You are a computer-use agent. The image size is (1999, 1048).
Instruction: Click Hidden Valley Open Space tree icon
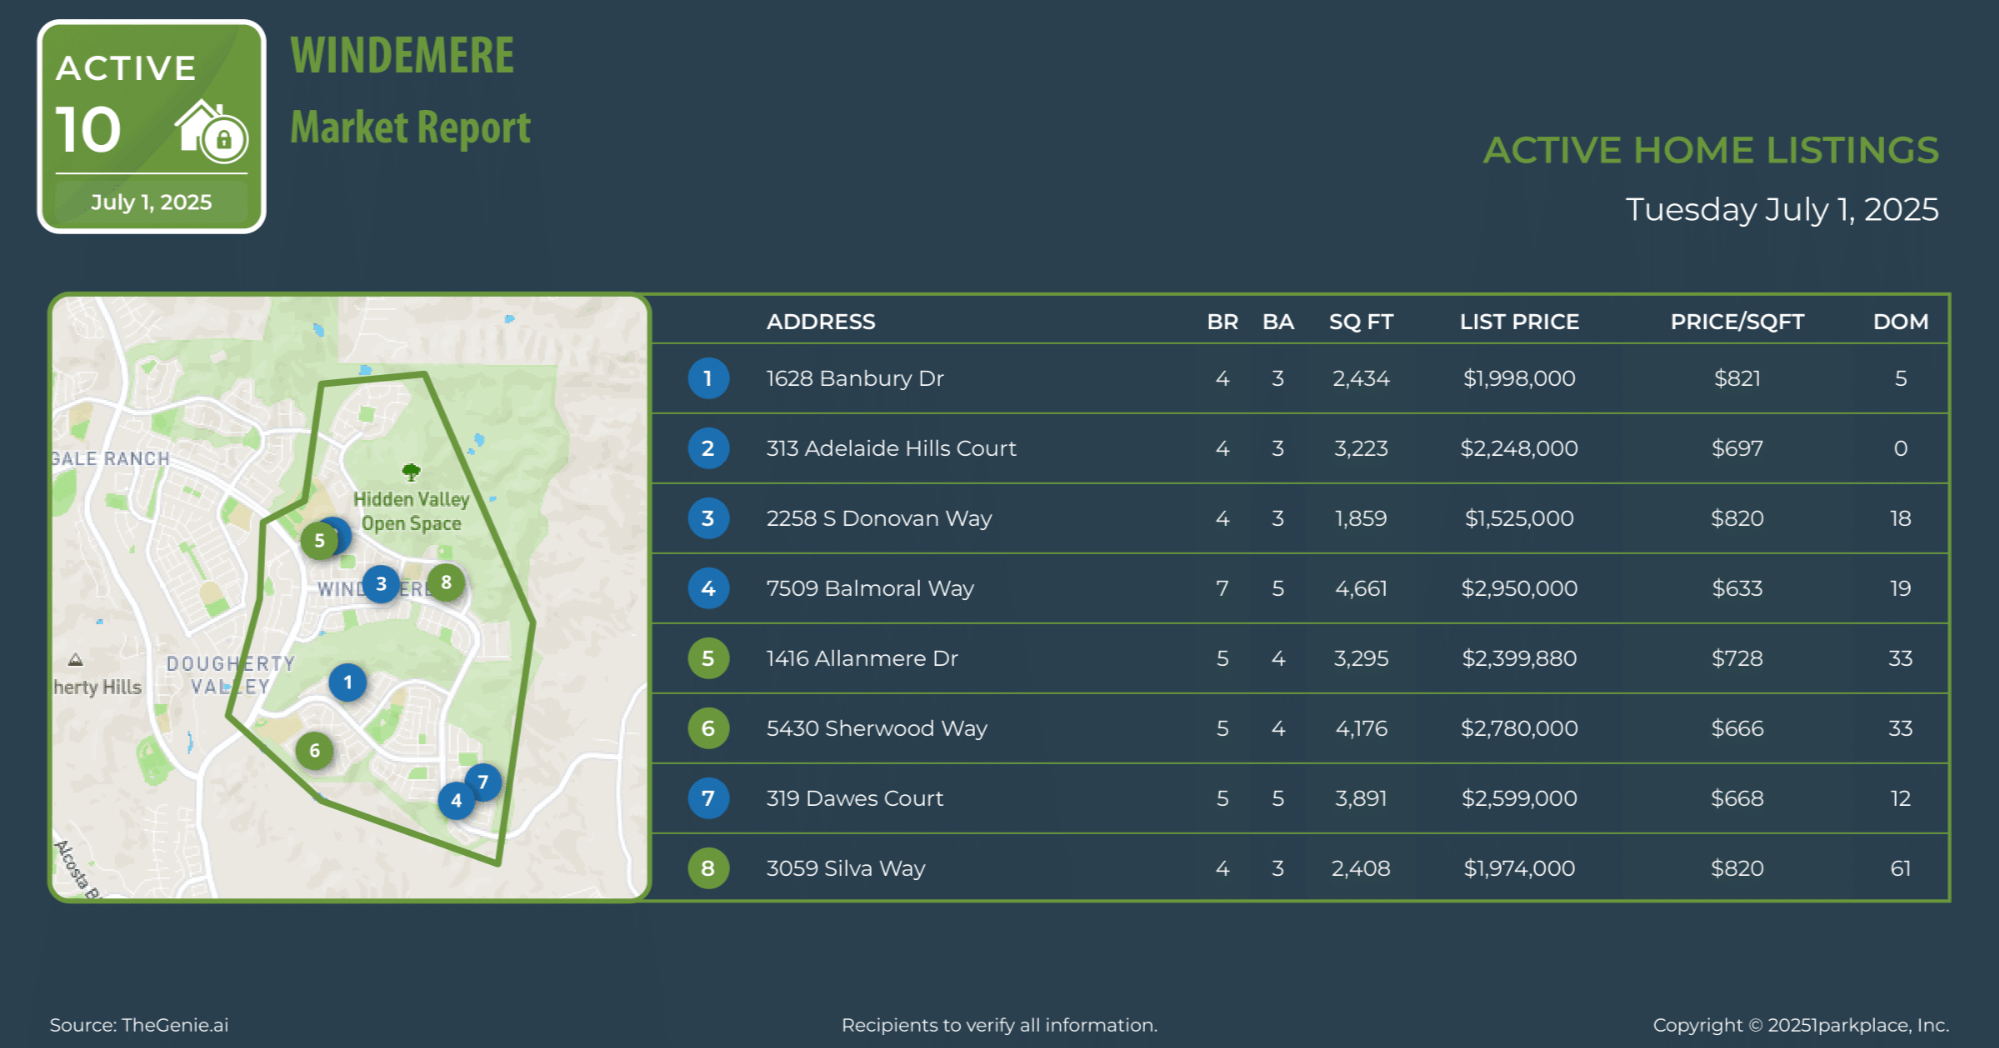[x=411, y=472]
